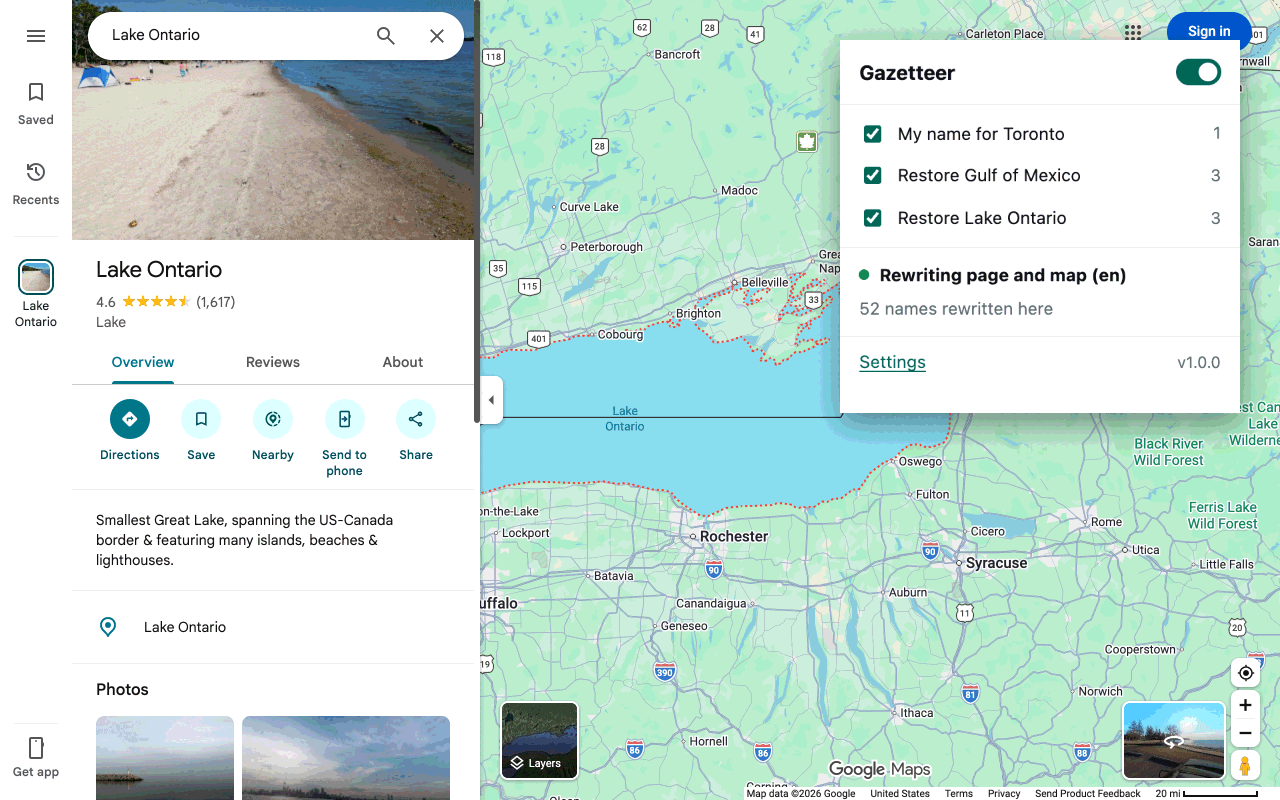This screenshot has height=800, width=1280.
Task: Click '52 names rewritten here' text
Action: tap(956, 309)
